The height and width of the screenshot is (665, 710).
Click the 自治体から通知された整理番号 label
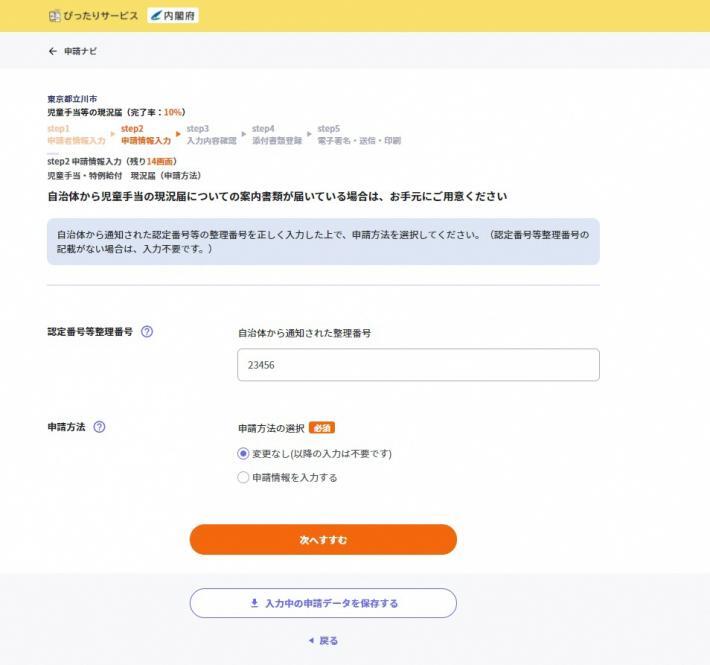pyautogui.click(x=304, y=333)
